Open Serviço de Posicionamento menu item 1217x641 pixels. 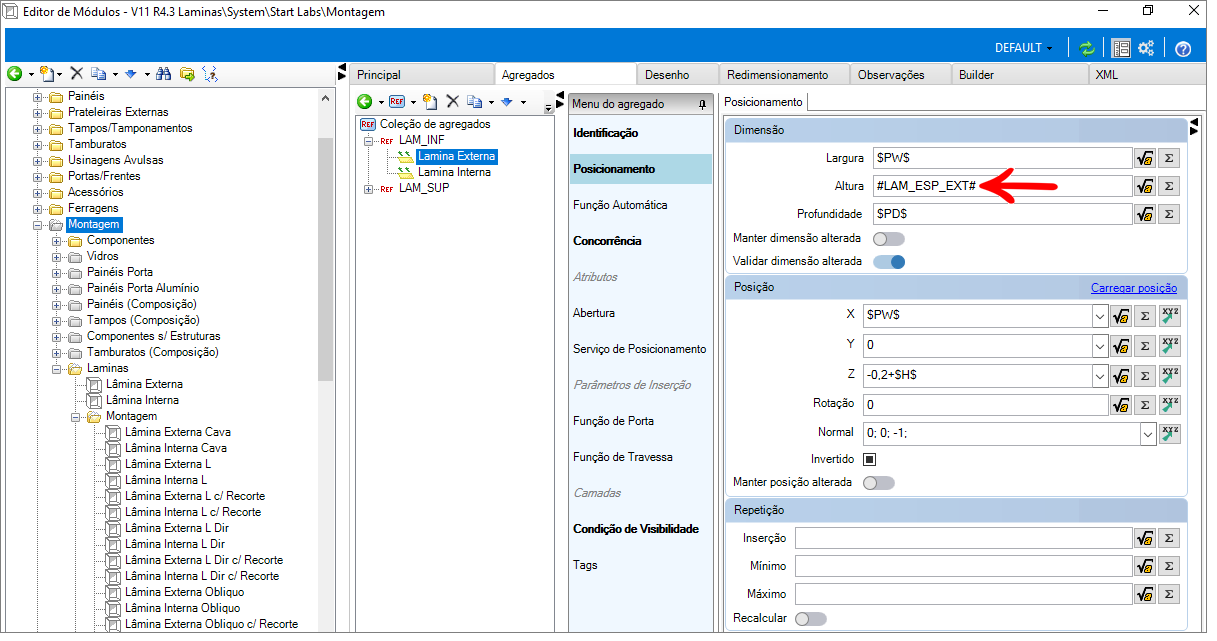pyautogui.click(x=640, y=349)
